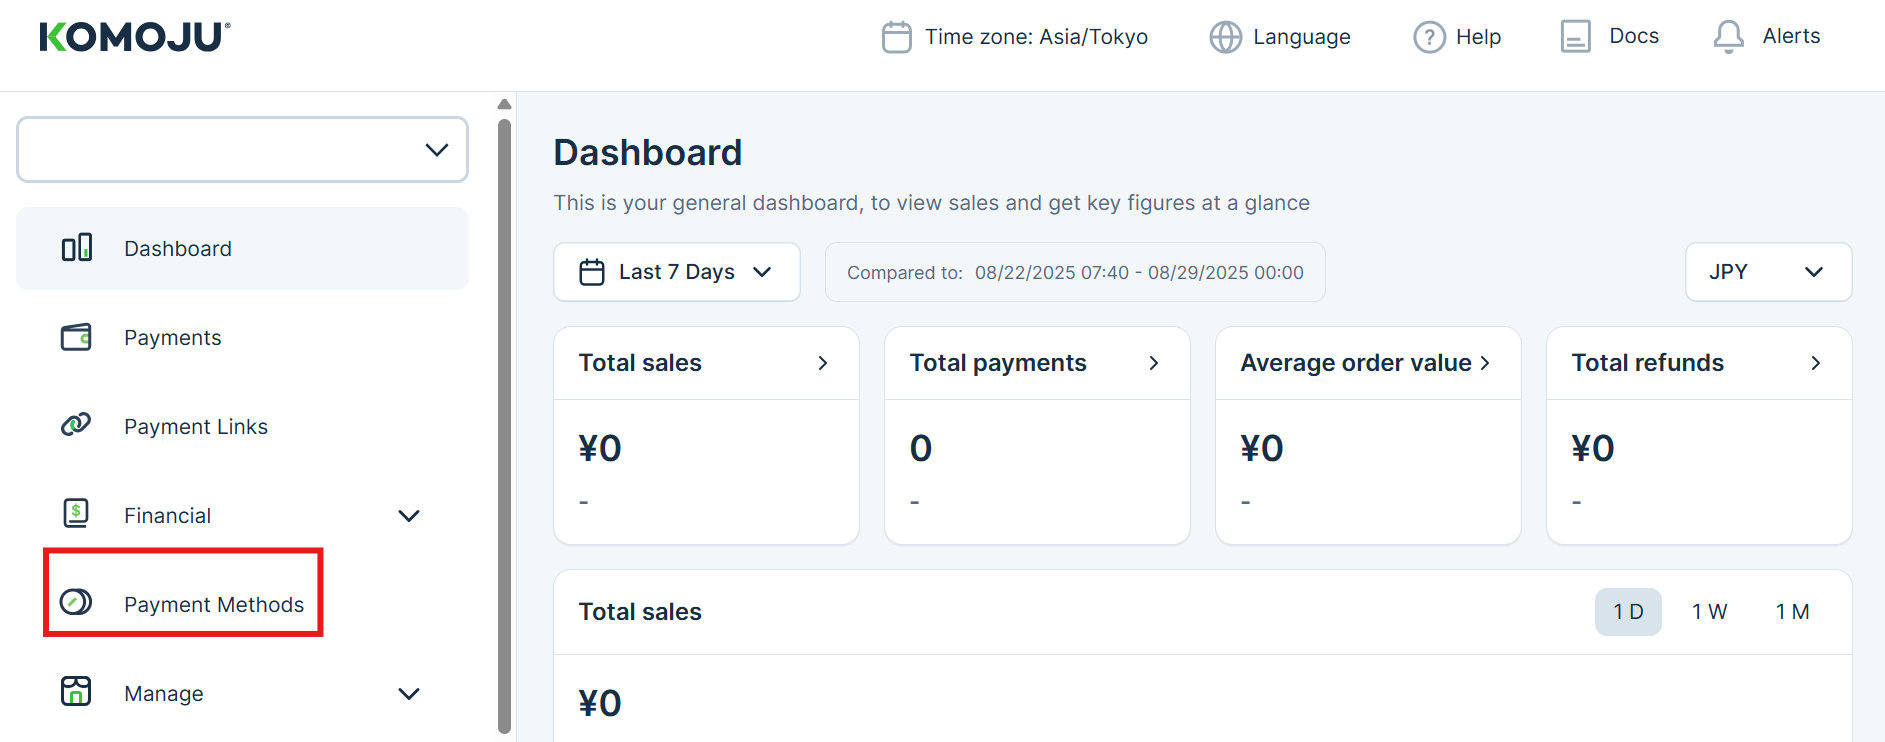
Task: Click the sidebar vertical scrollbar
Action: click(x=504, y=420)
